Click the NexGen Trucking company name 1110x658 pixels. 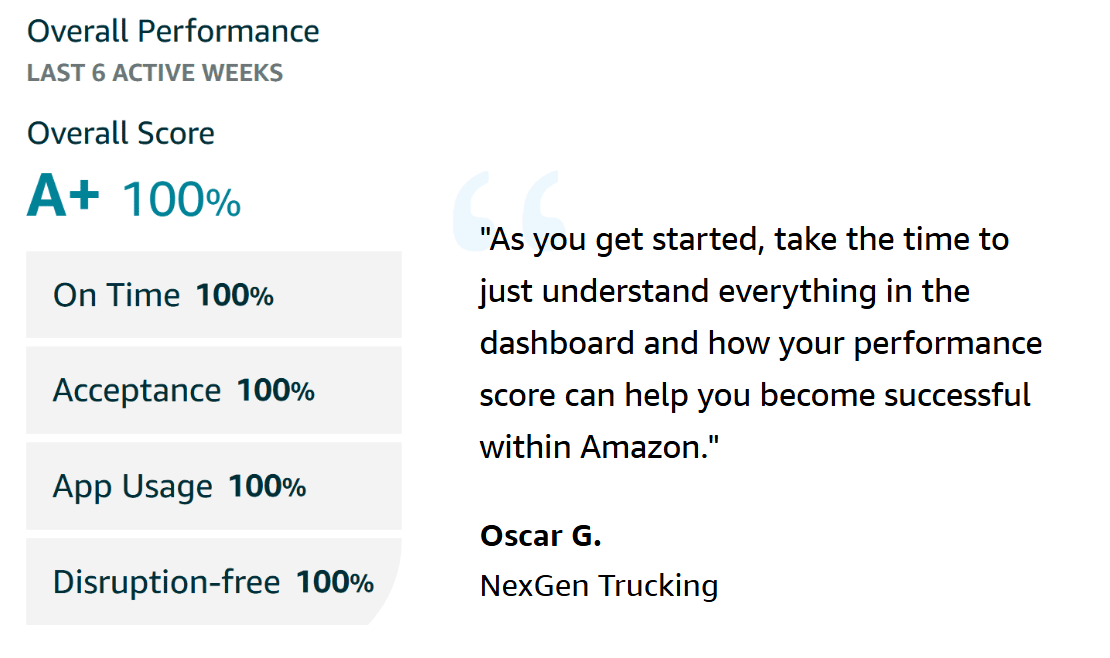pos(599,585)
